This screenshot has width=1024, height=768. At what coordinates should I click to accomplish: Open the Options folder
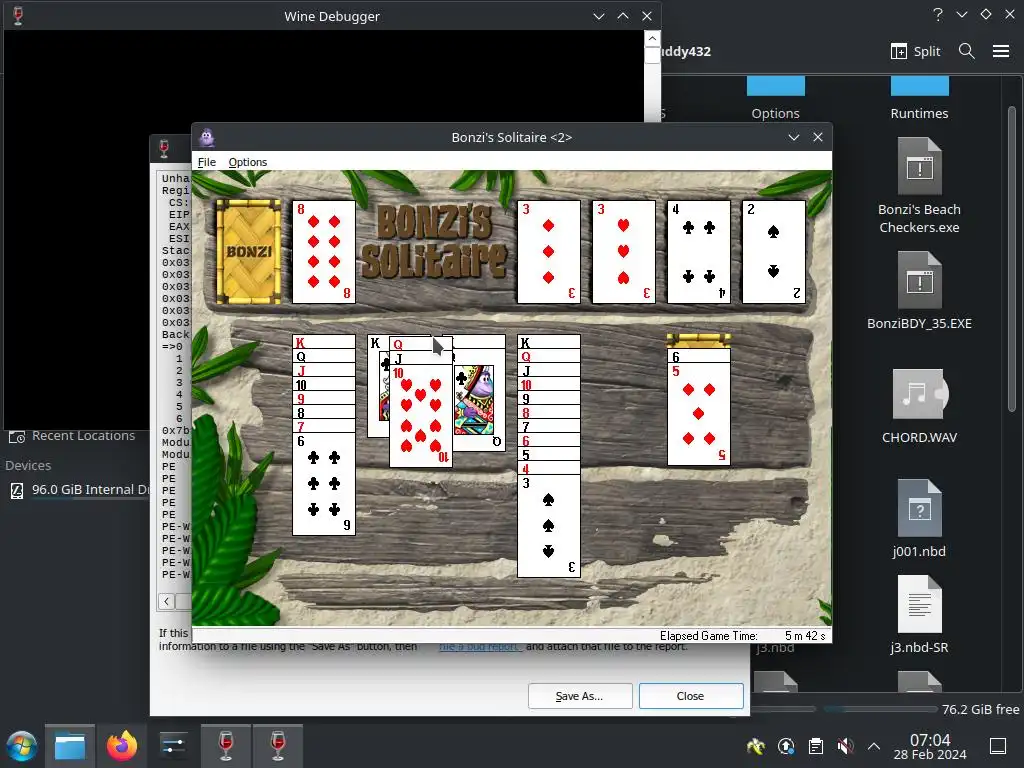click(x=775, y=99)
